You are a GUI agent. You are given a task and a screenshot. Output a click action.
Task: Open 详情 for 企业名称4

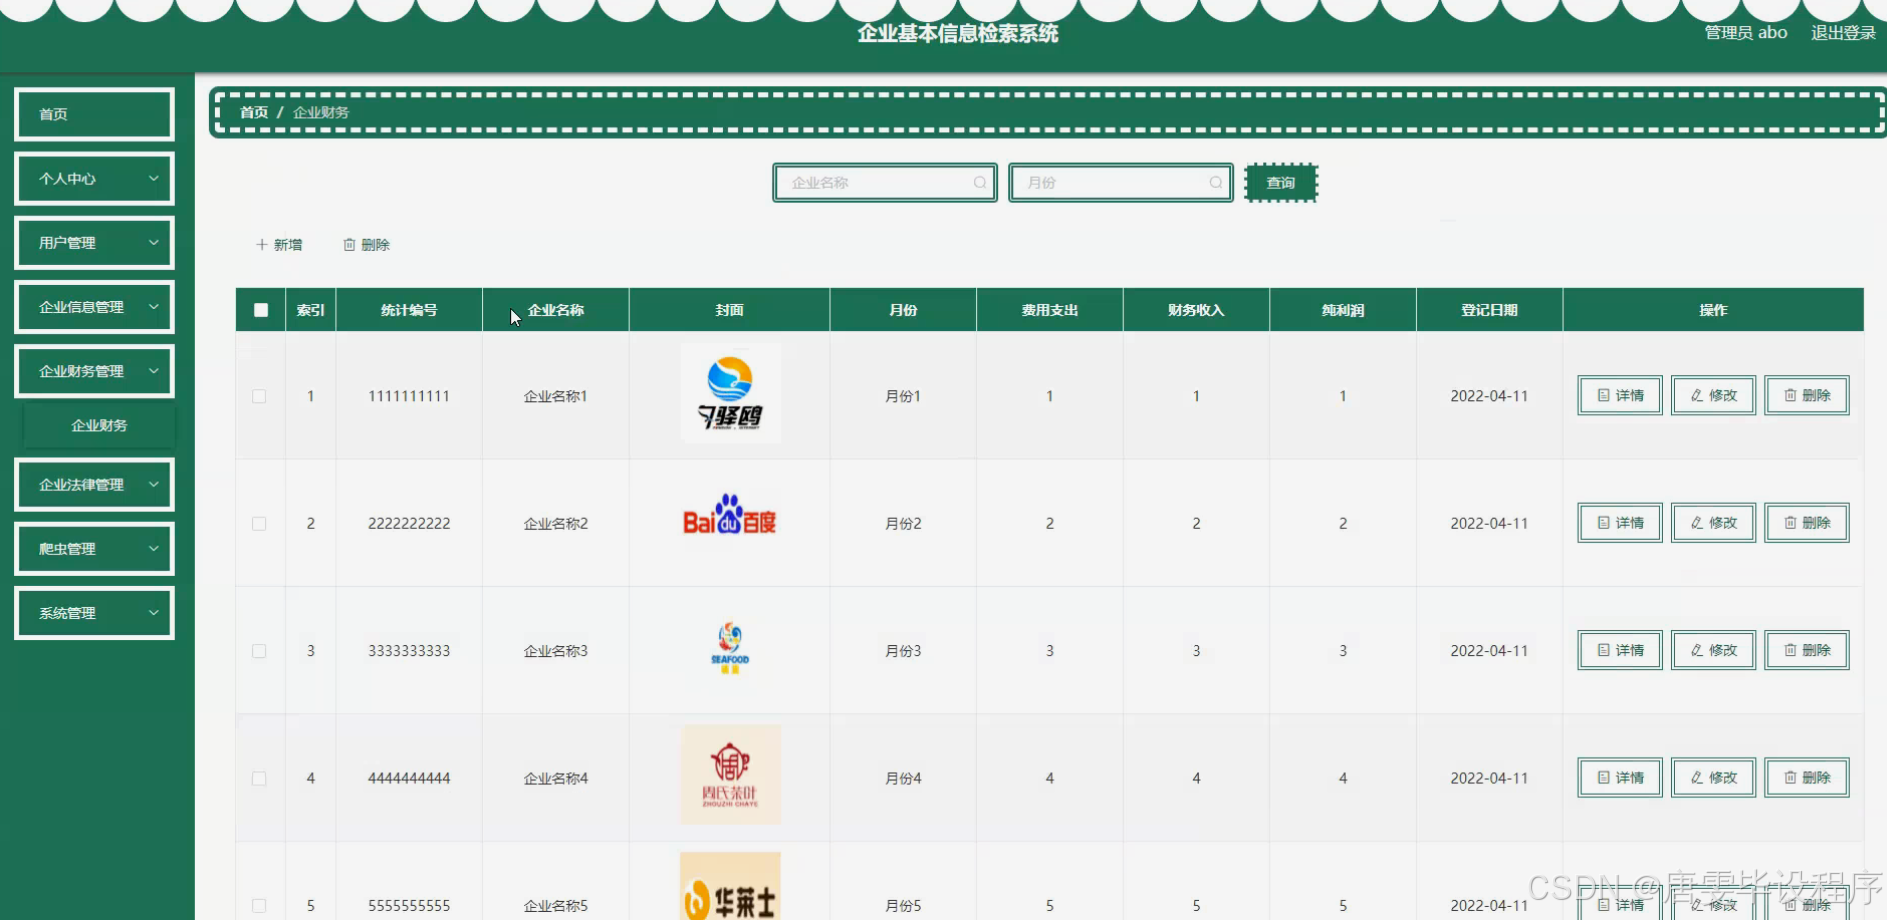coord(1620,778)
